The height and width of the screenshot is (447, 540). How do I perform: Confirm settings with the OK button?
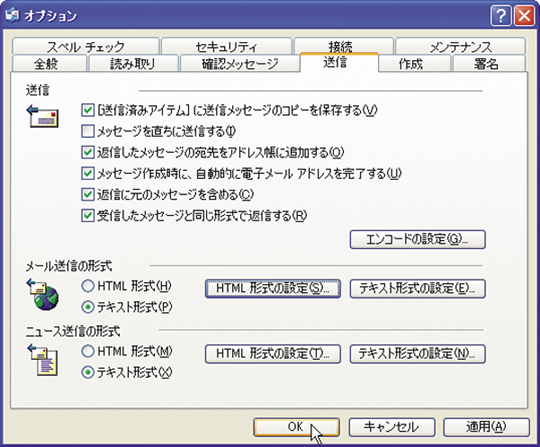point(297,427)
